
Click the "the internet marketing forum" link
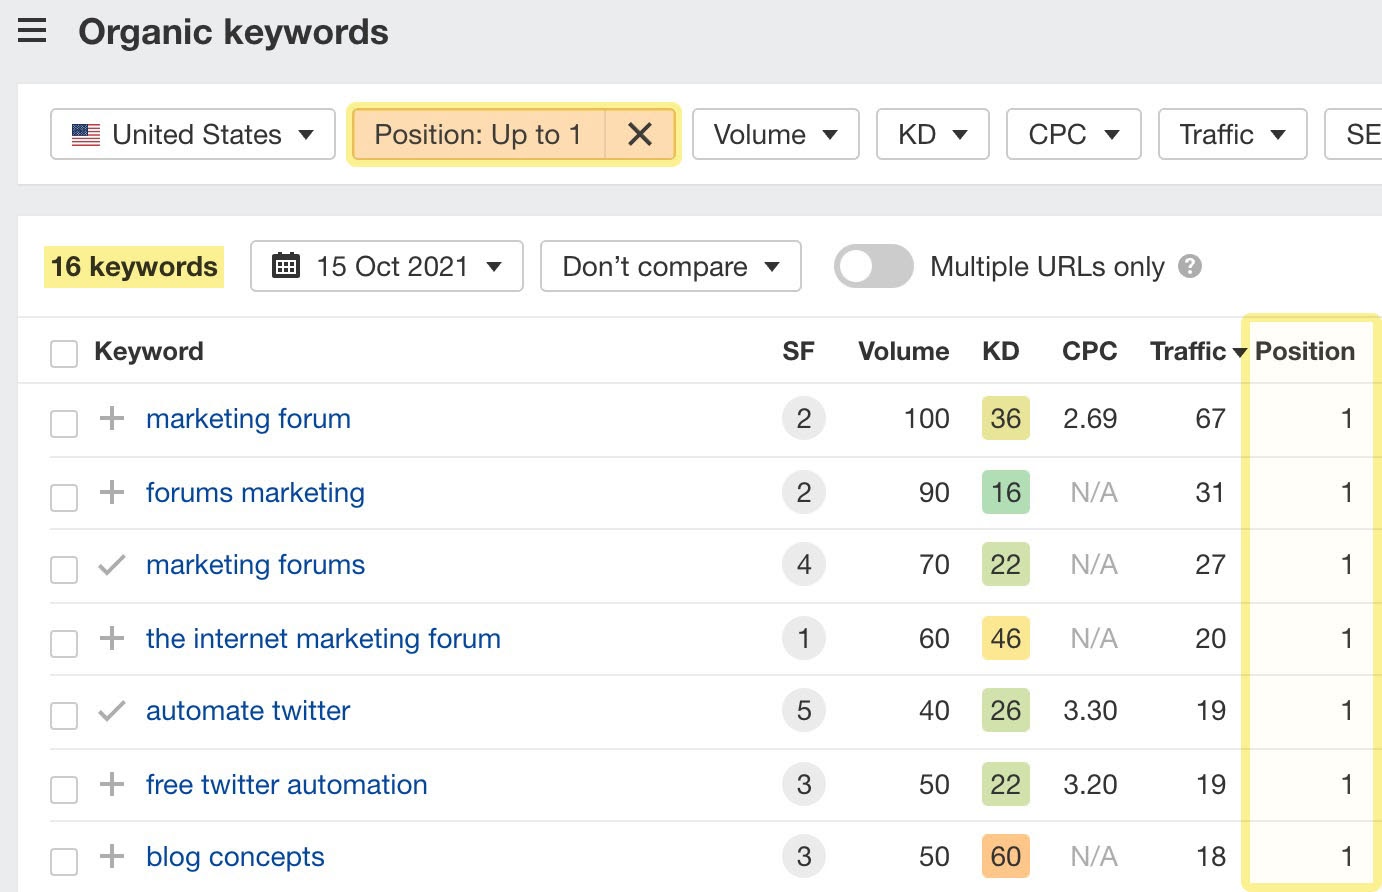tap(323, 639)
